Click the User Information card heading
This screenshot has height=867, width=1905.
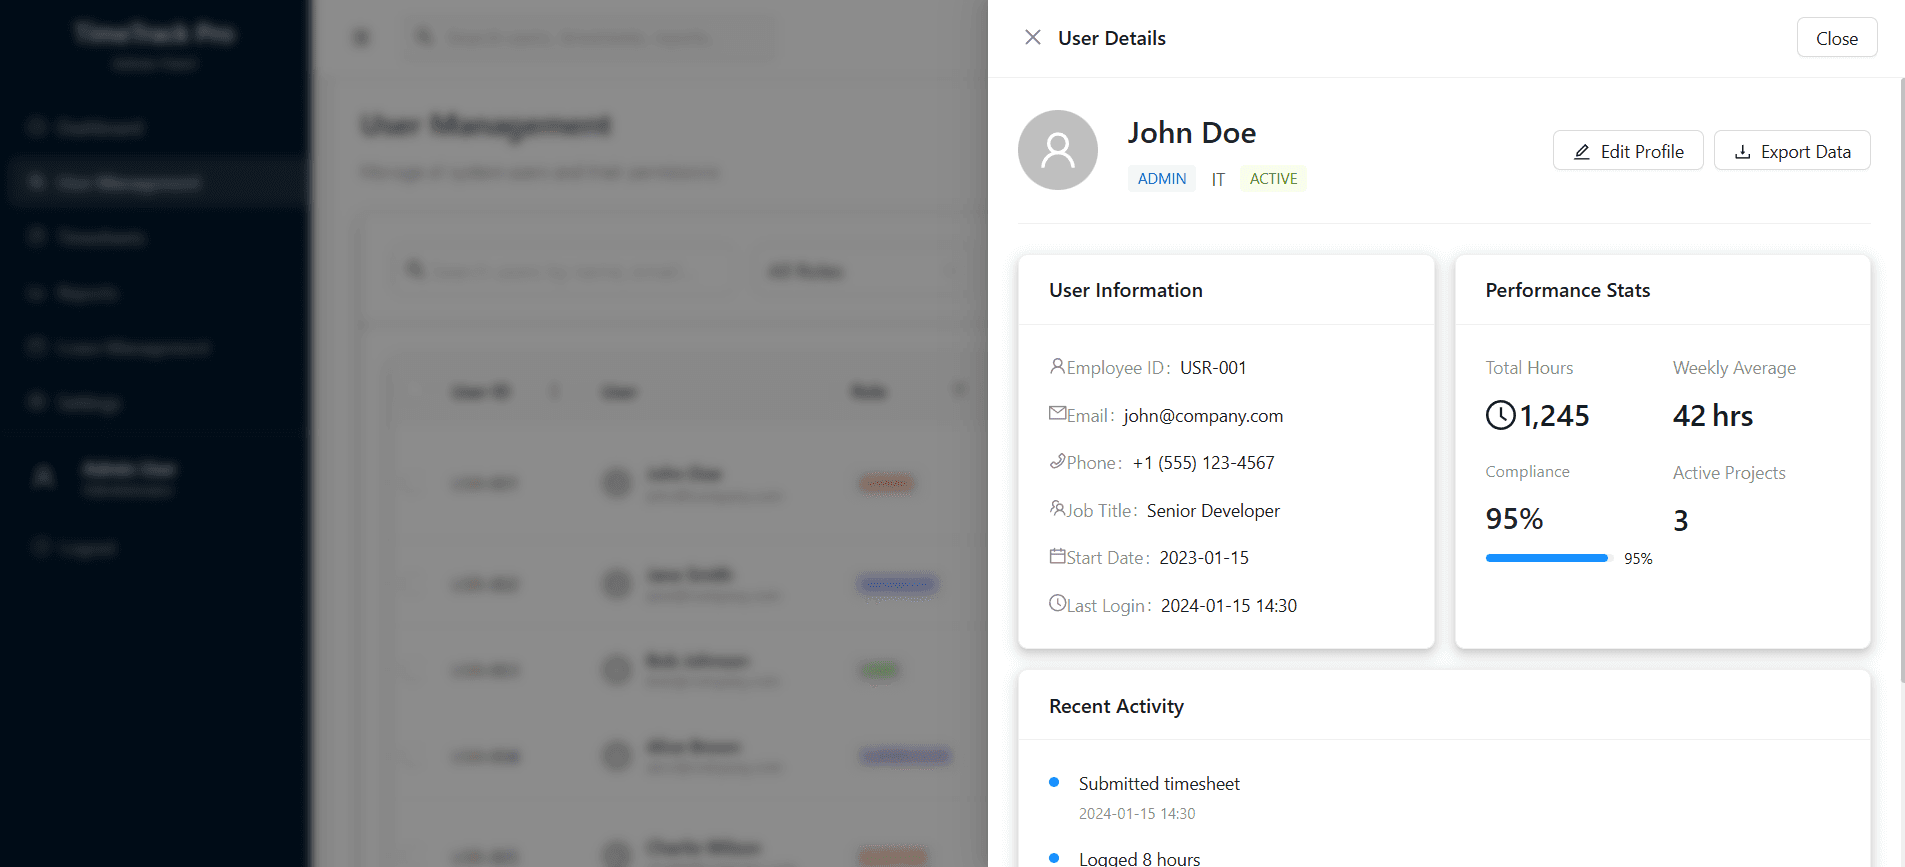[x=1125, y=290]
